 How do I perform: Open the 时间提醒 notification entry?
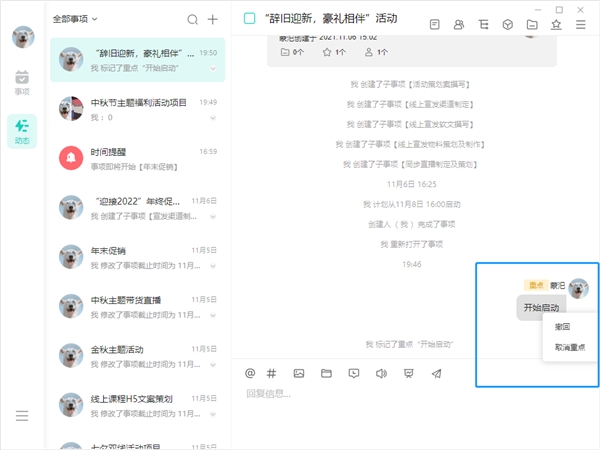tap(138, 159)
